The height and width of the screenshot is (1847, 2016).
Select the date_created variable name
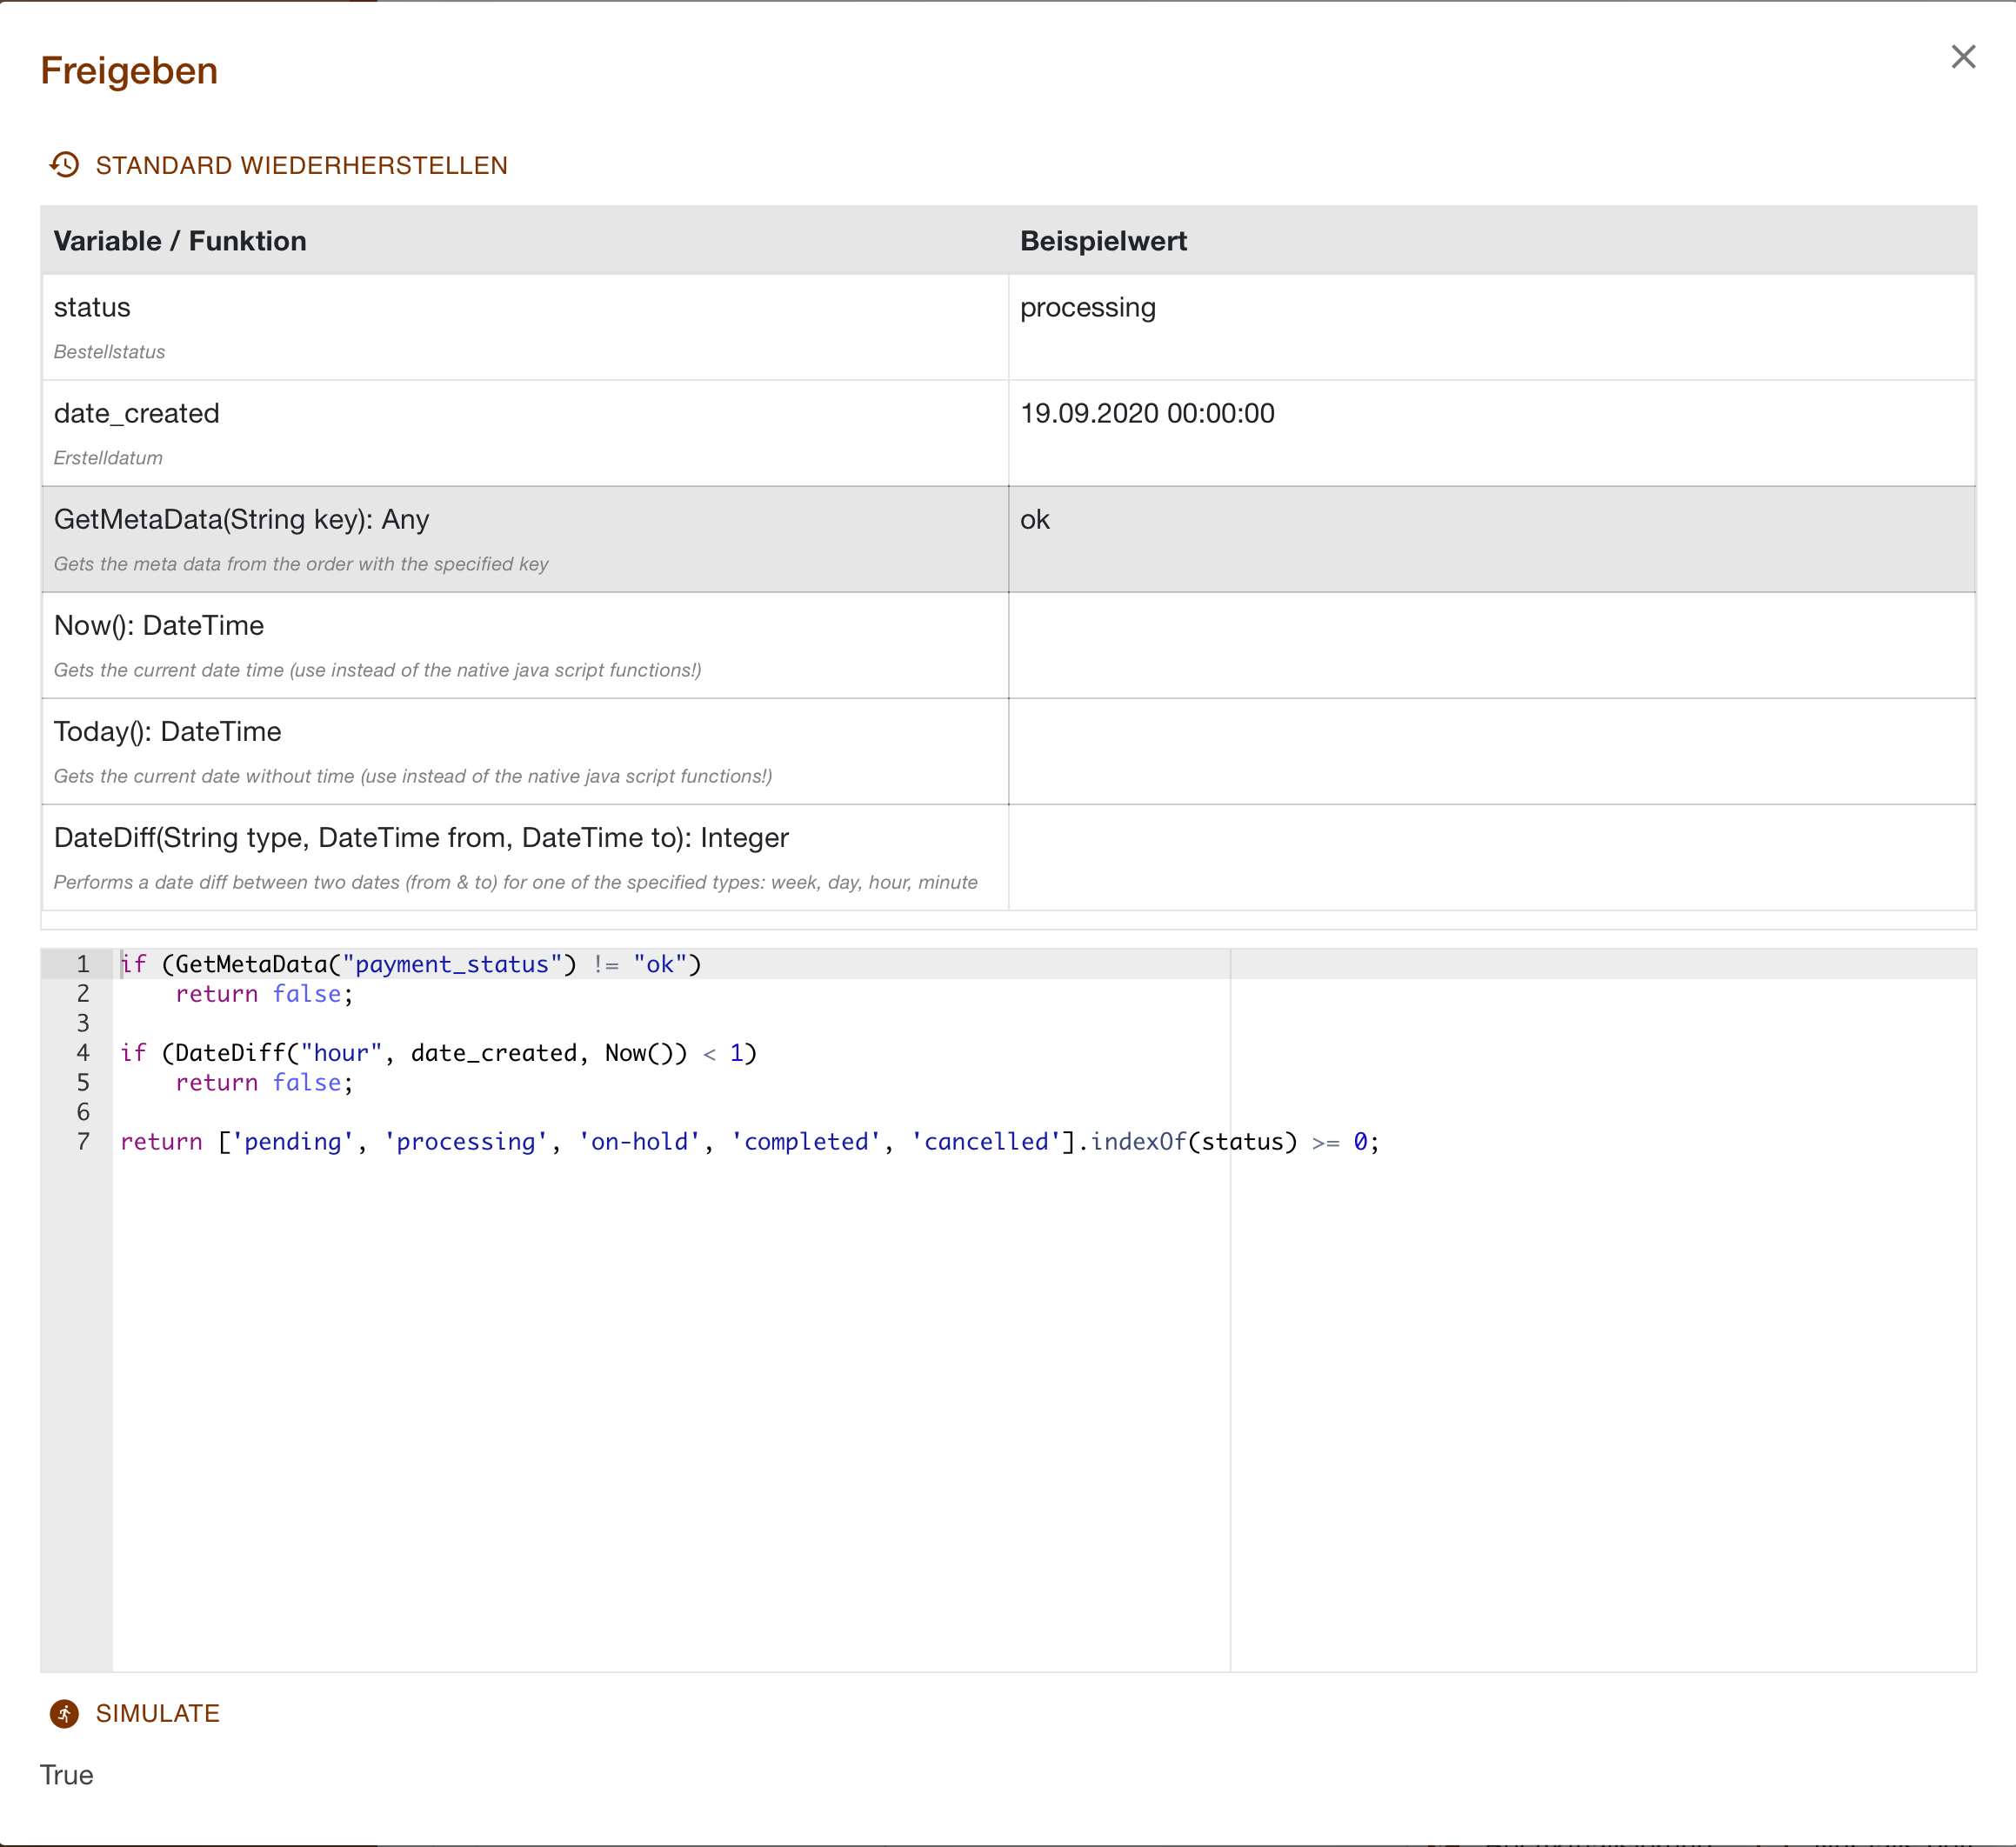137,413
